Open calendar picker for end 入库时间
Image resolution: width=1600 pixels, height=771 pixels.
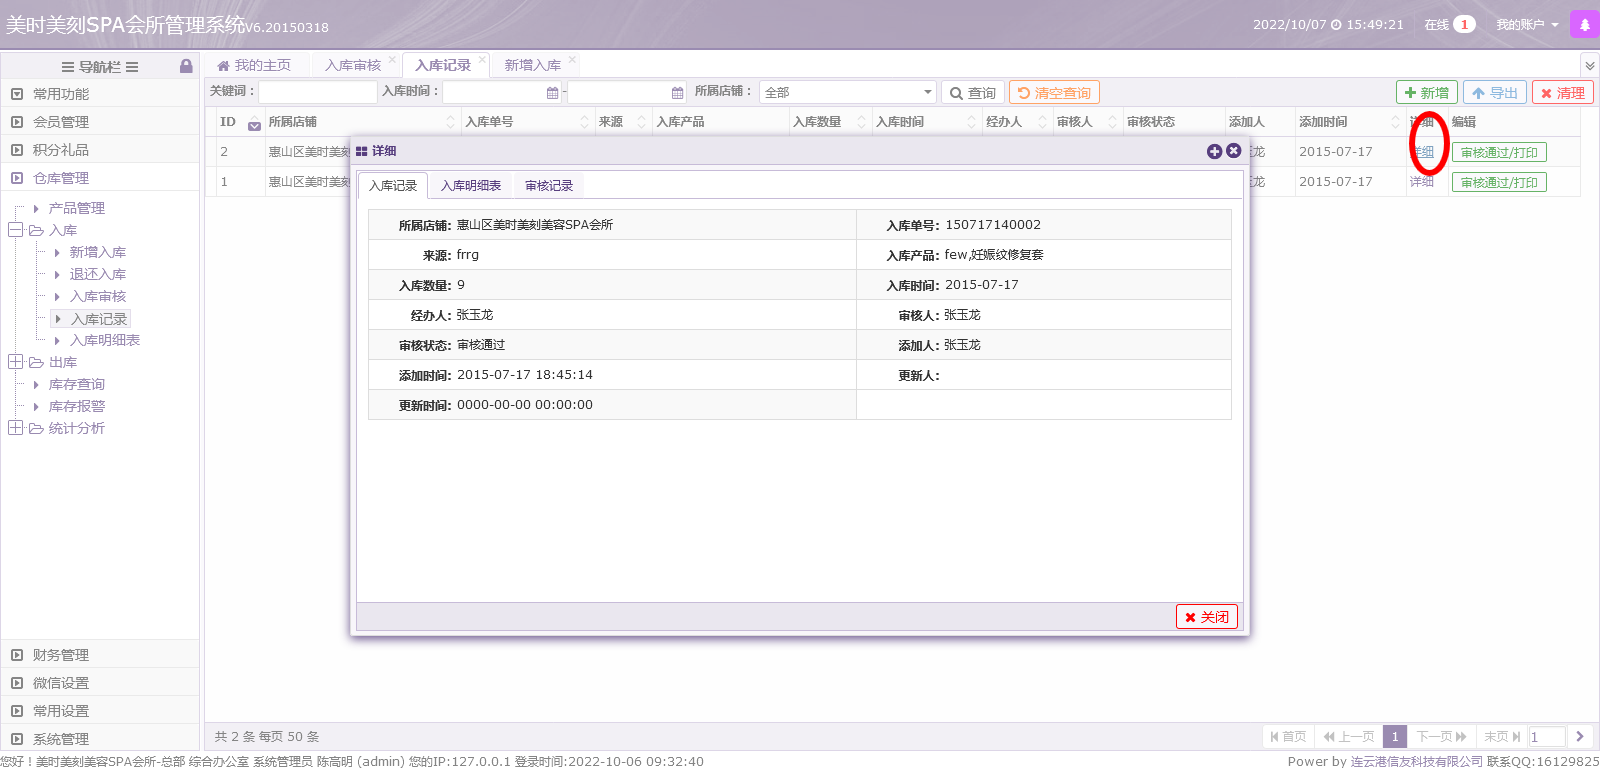(x=678, y=93)
